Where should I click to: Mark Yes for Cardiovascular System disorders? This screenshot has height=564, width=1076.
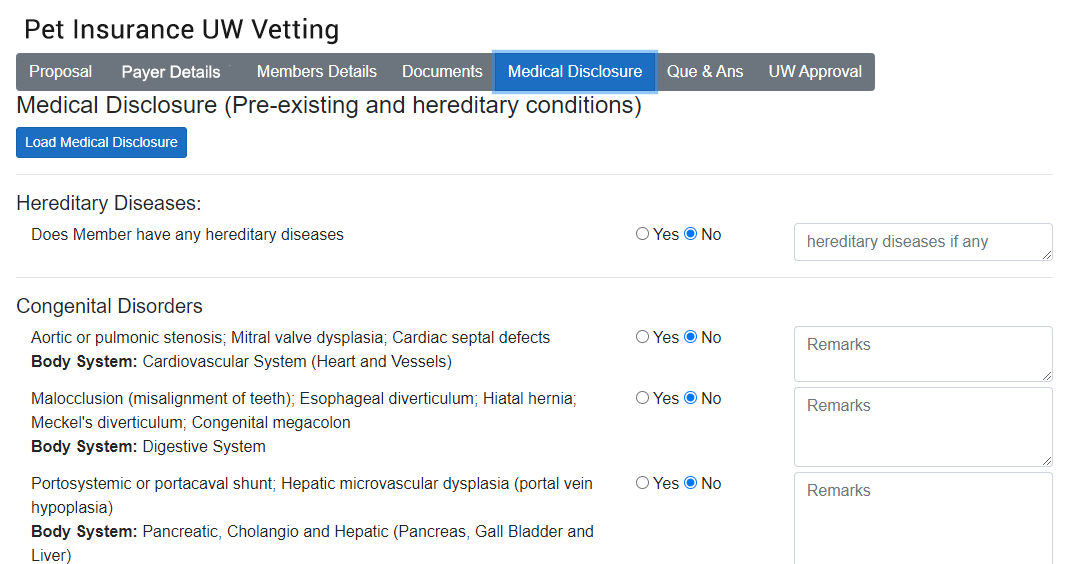(x=642, y=337)
